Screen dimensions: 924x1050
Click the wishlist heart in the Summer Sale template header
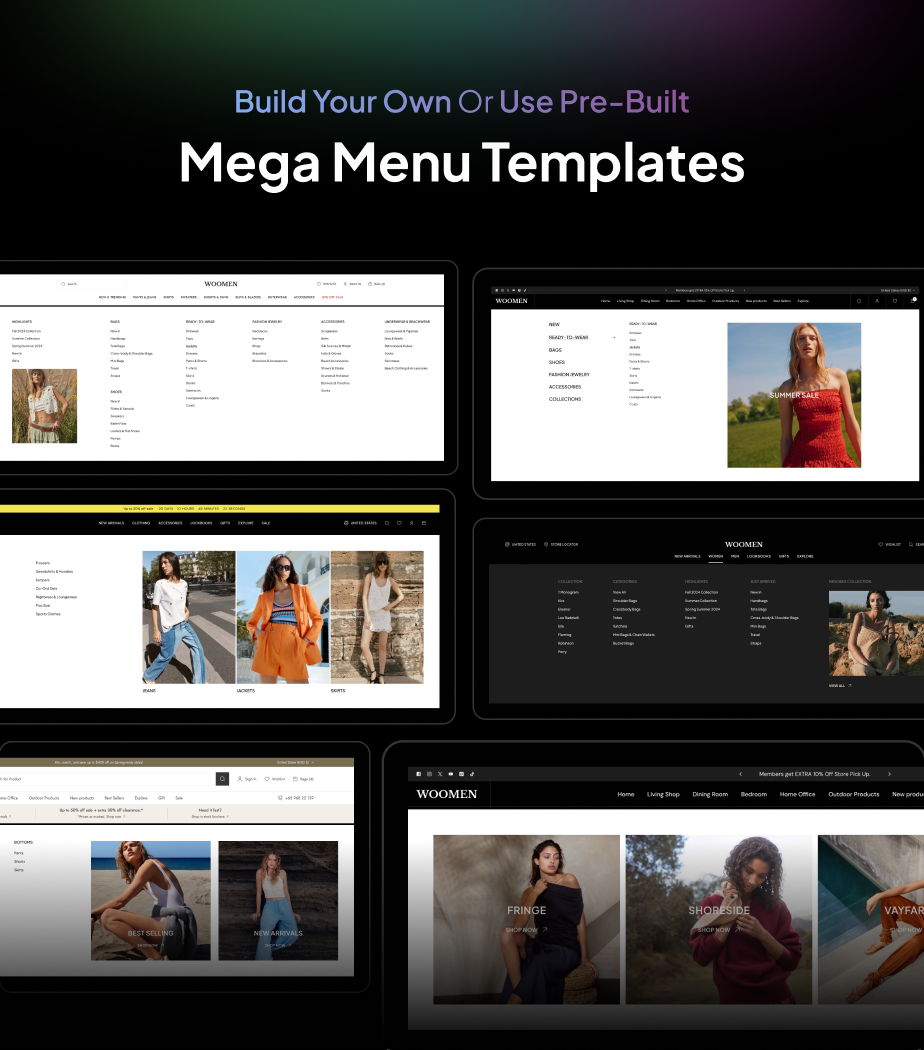[895, 301]
